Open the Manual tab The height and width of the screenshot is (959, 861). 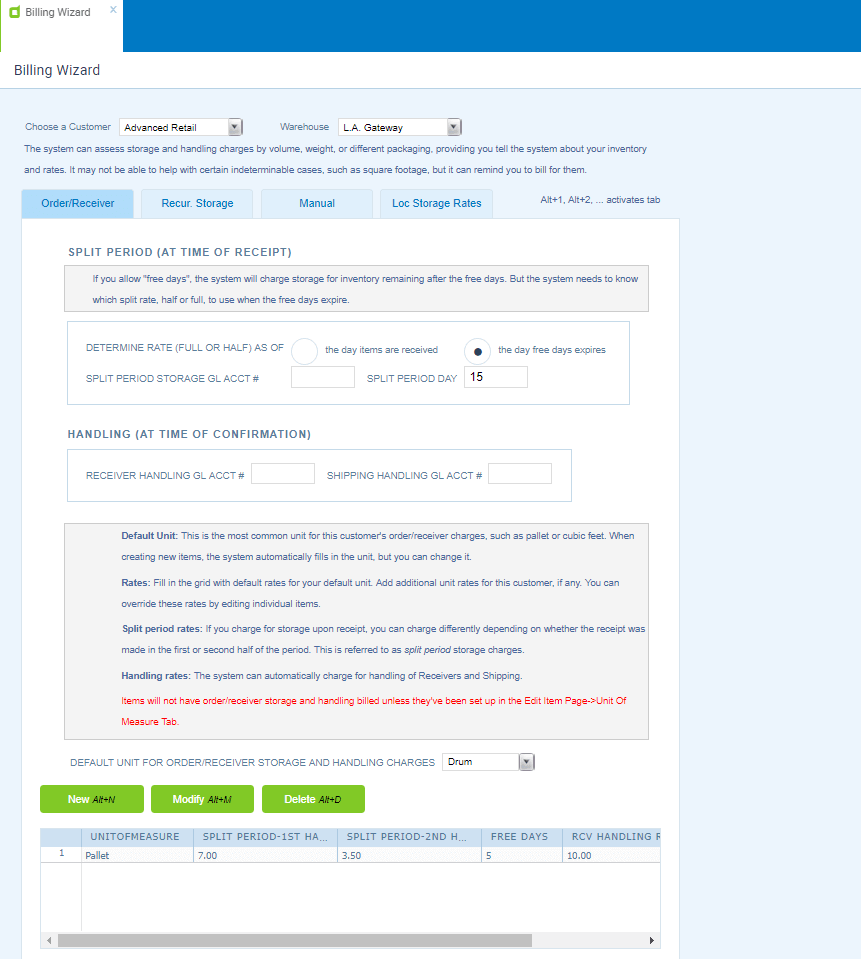316,203
